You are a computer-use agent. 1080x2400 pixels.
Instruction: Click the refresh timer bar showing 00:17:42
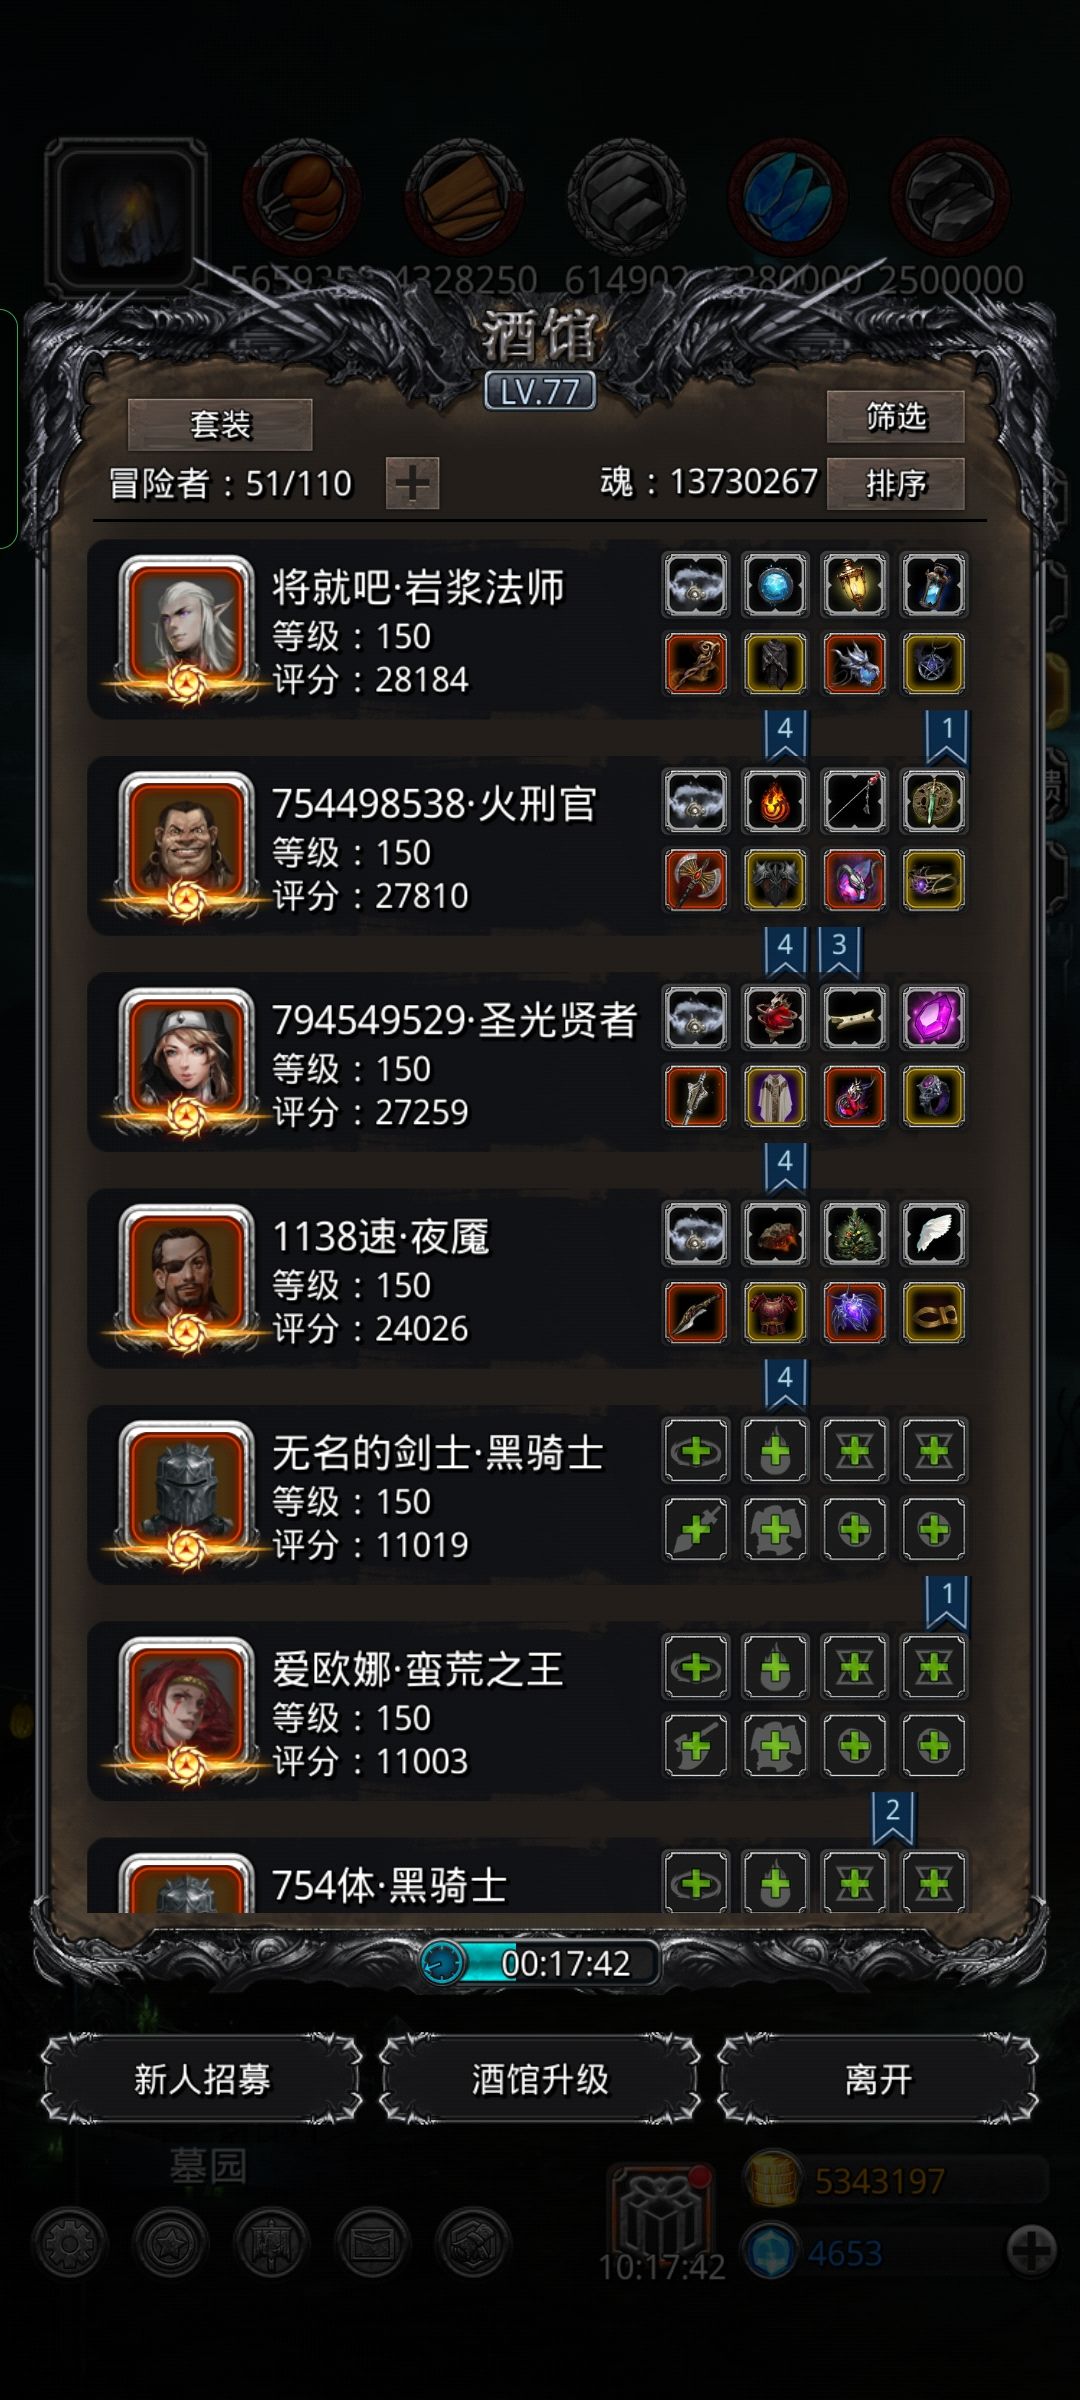(540, 1963)
